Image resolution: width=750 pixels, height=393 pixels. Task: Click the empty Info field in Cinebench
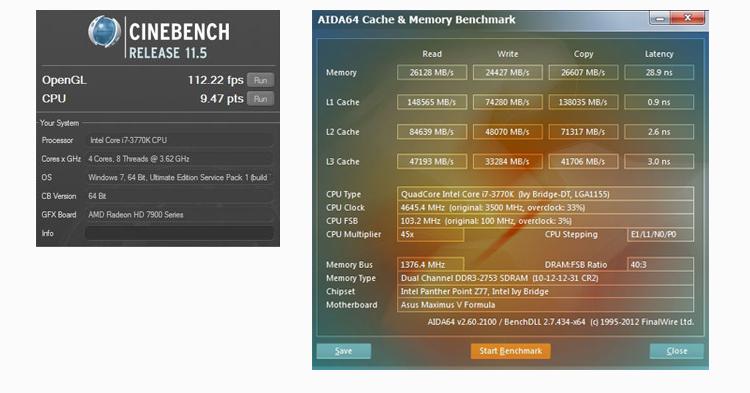point(179,233)
